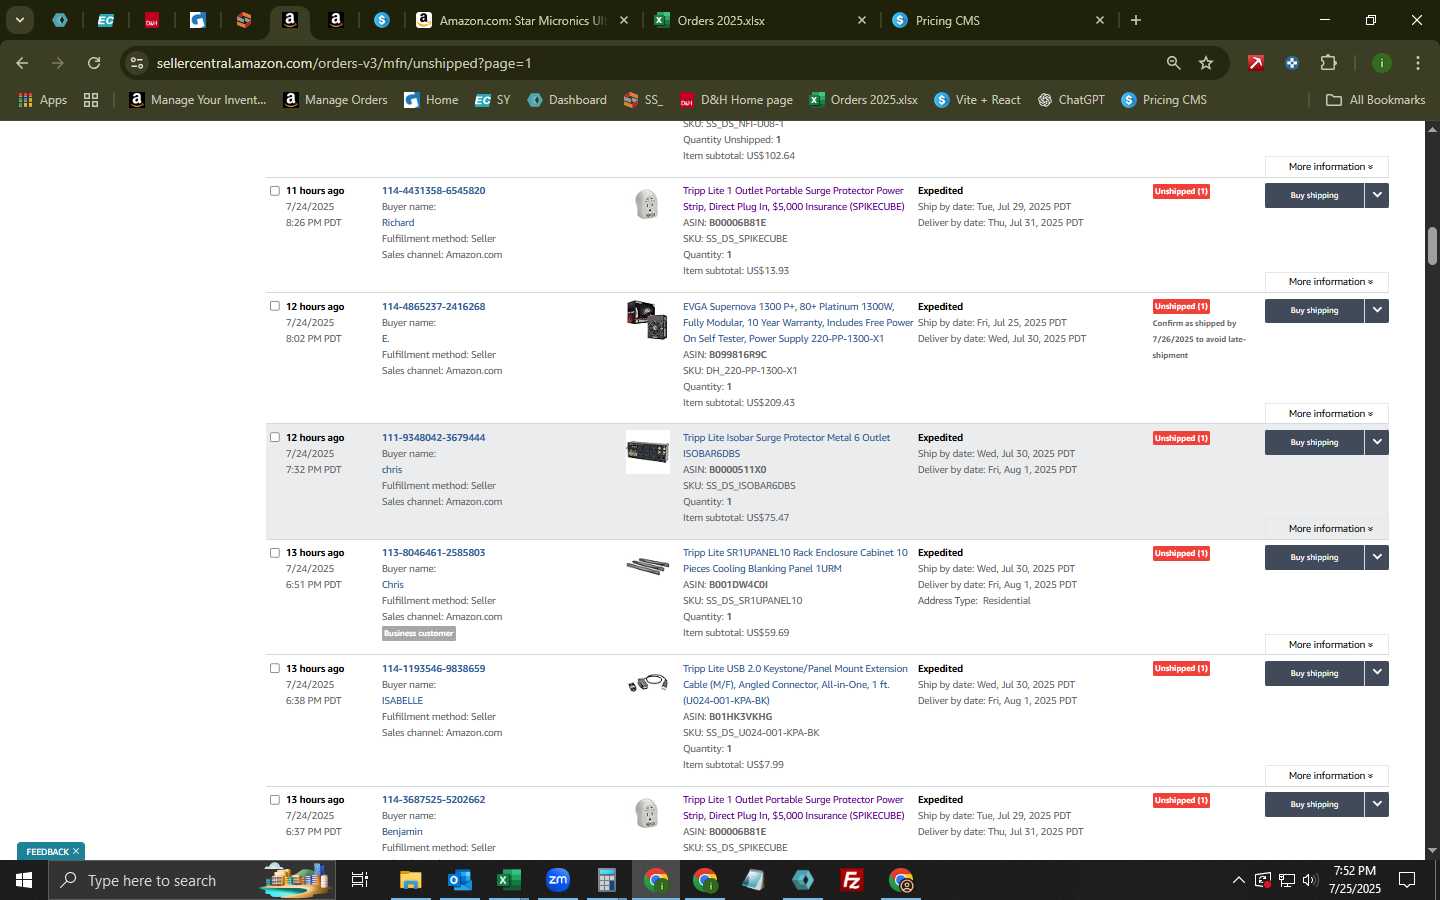
Task: Open File Explorer from the taskbar
Action: (411, 880)
